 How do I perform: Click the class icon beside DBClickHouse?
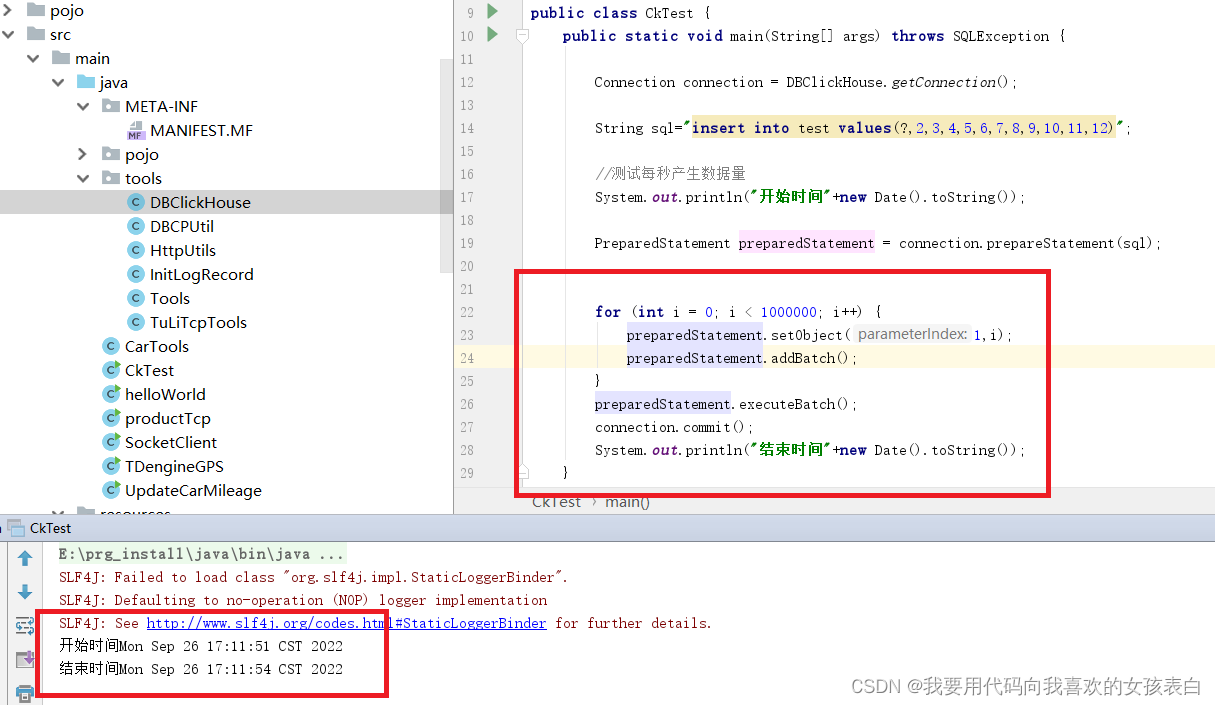pos(134,202)
